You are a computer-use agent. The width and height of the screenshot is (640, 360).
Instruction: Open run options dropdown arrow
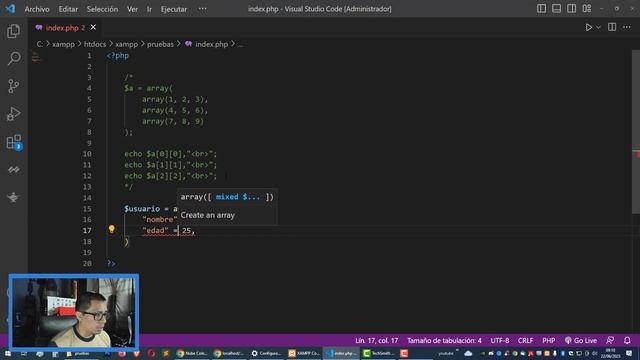598,27
